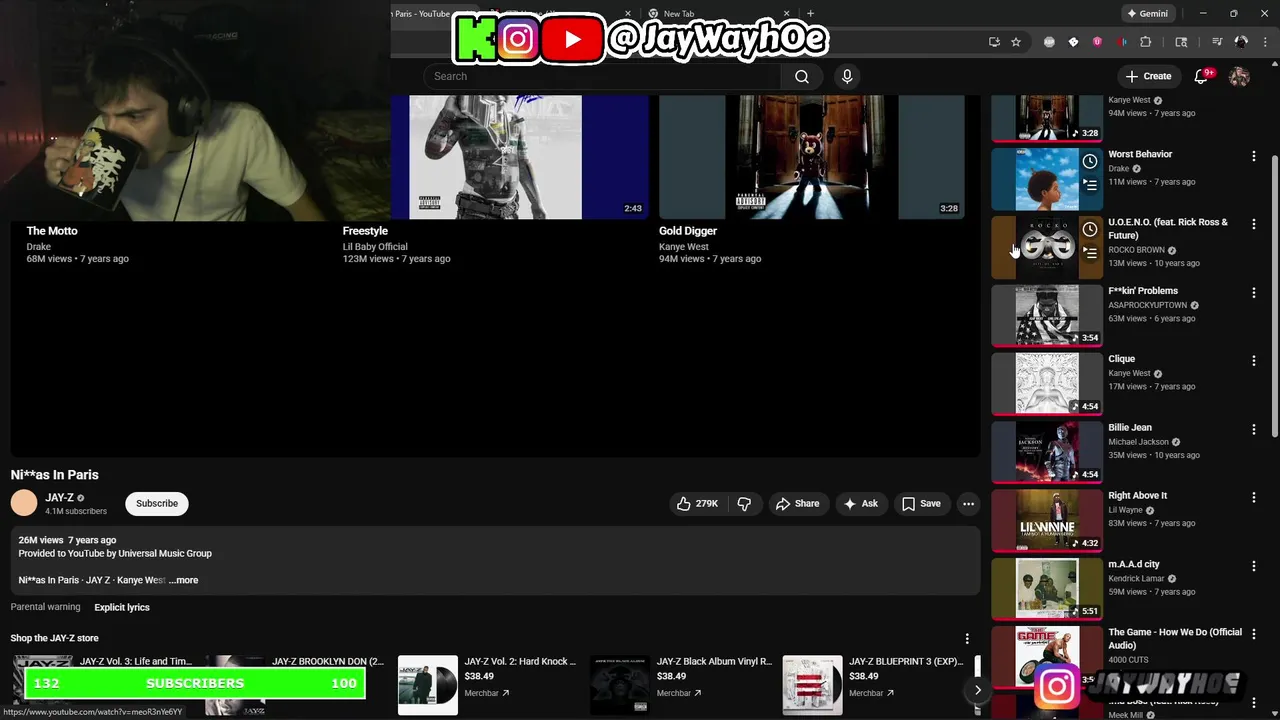Add U.O.E.N.O. to Watch later
This screenshot has height=720, width=1280.
pos(1090,229)
